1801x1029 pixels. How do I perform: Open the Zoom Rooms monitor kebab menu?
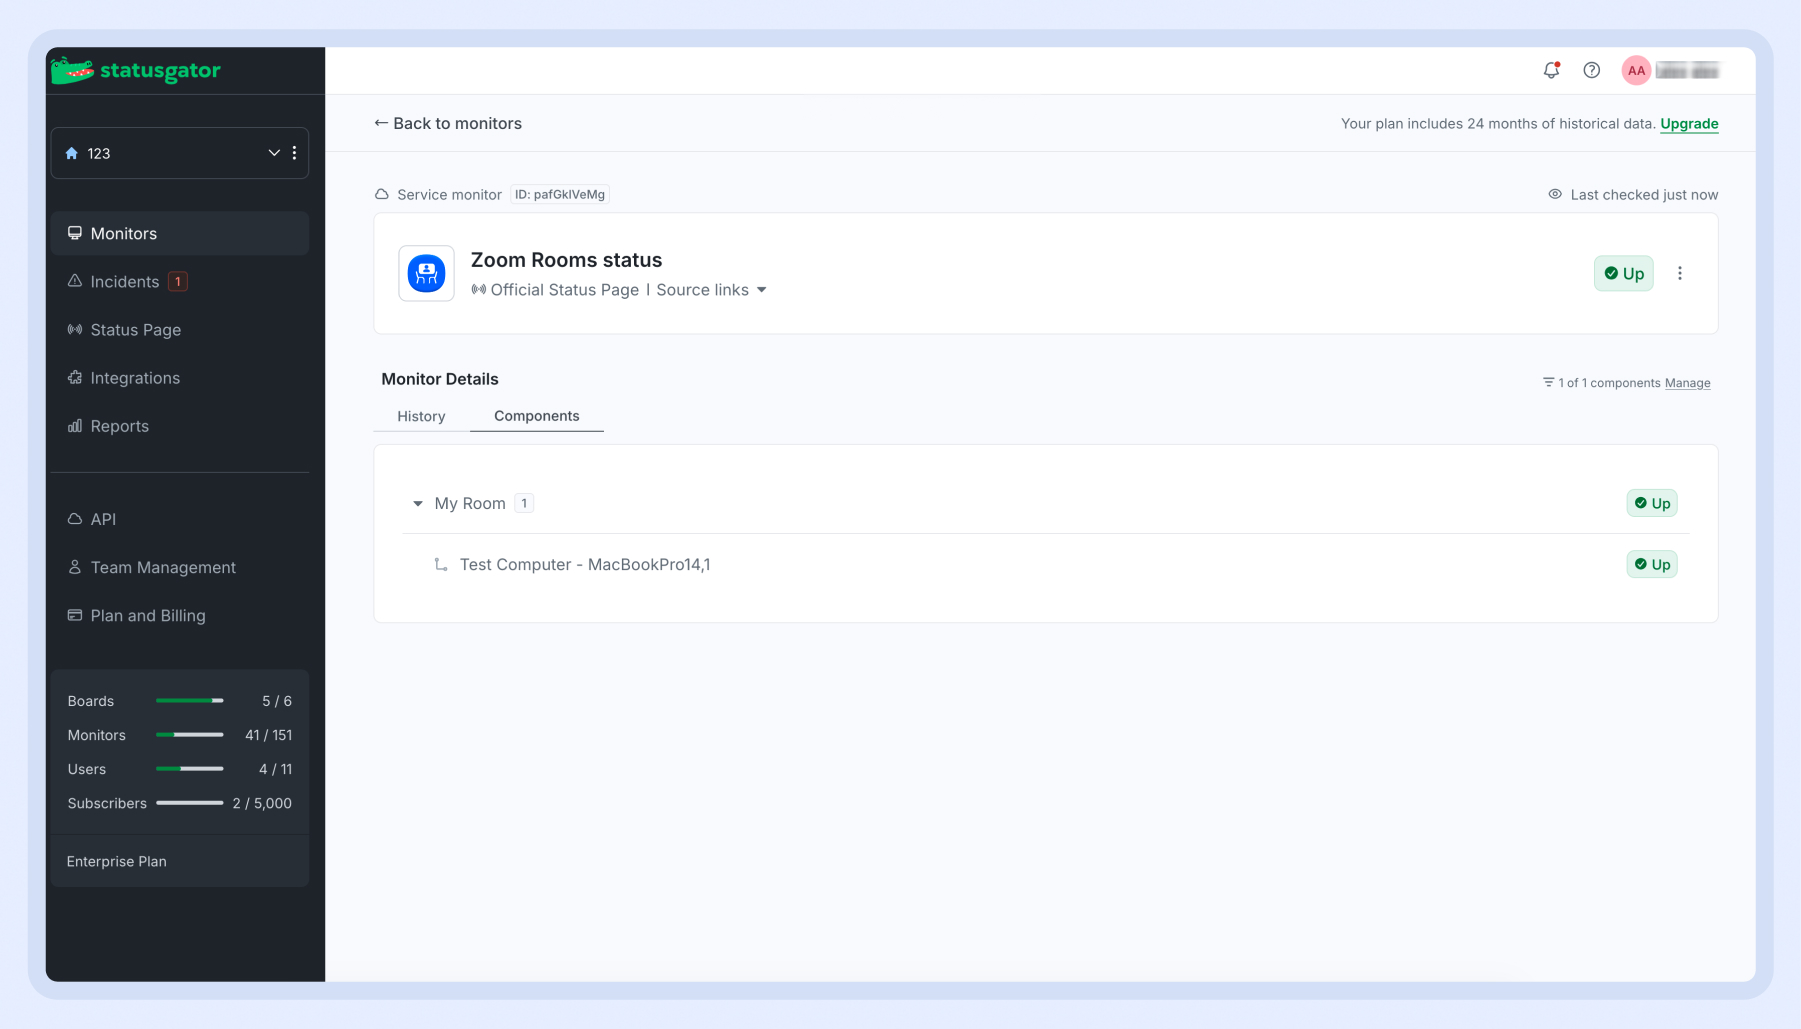pos(1680,273)
